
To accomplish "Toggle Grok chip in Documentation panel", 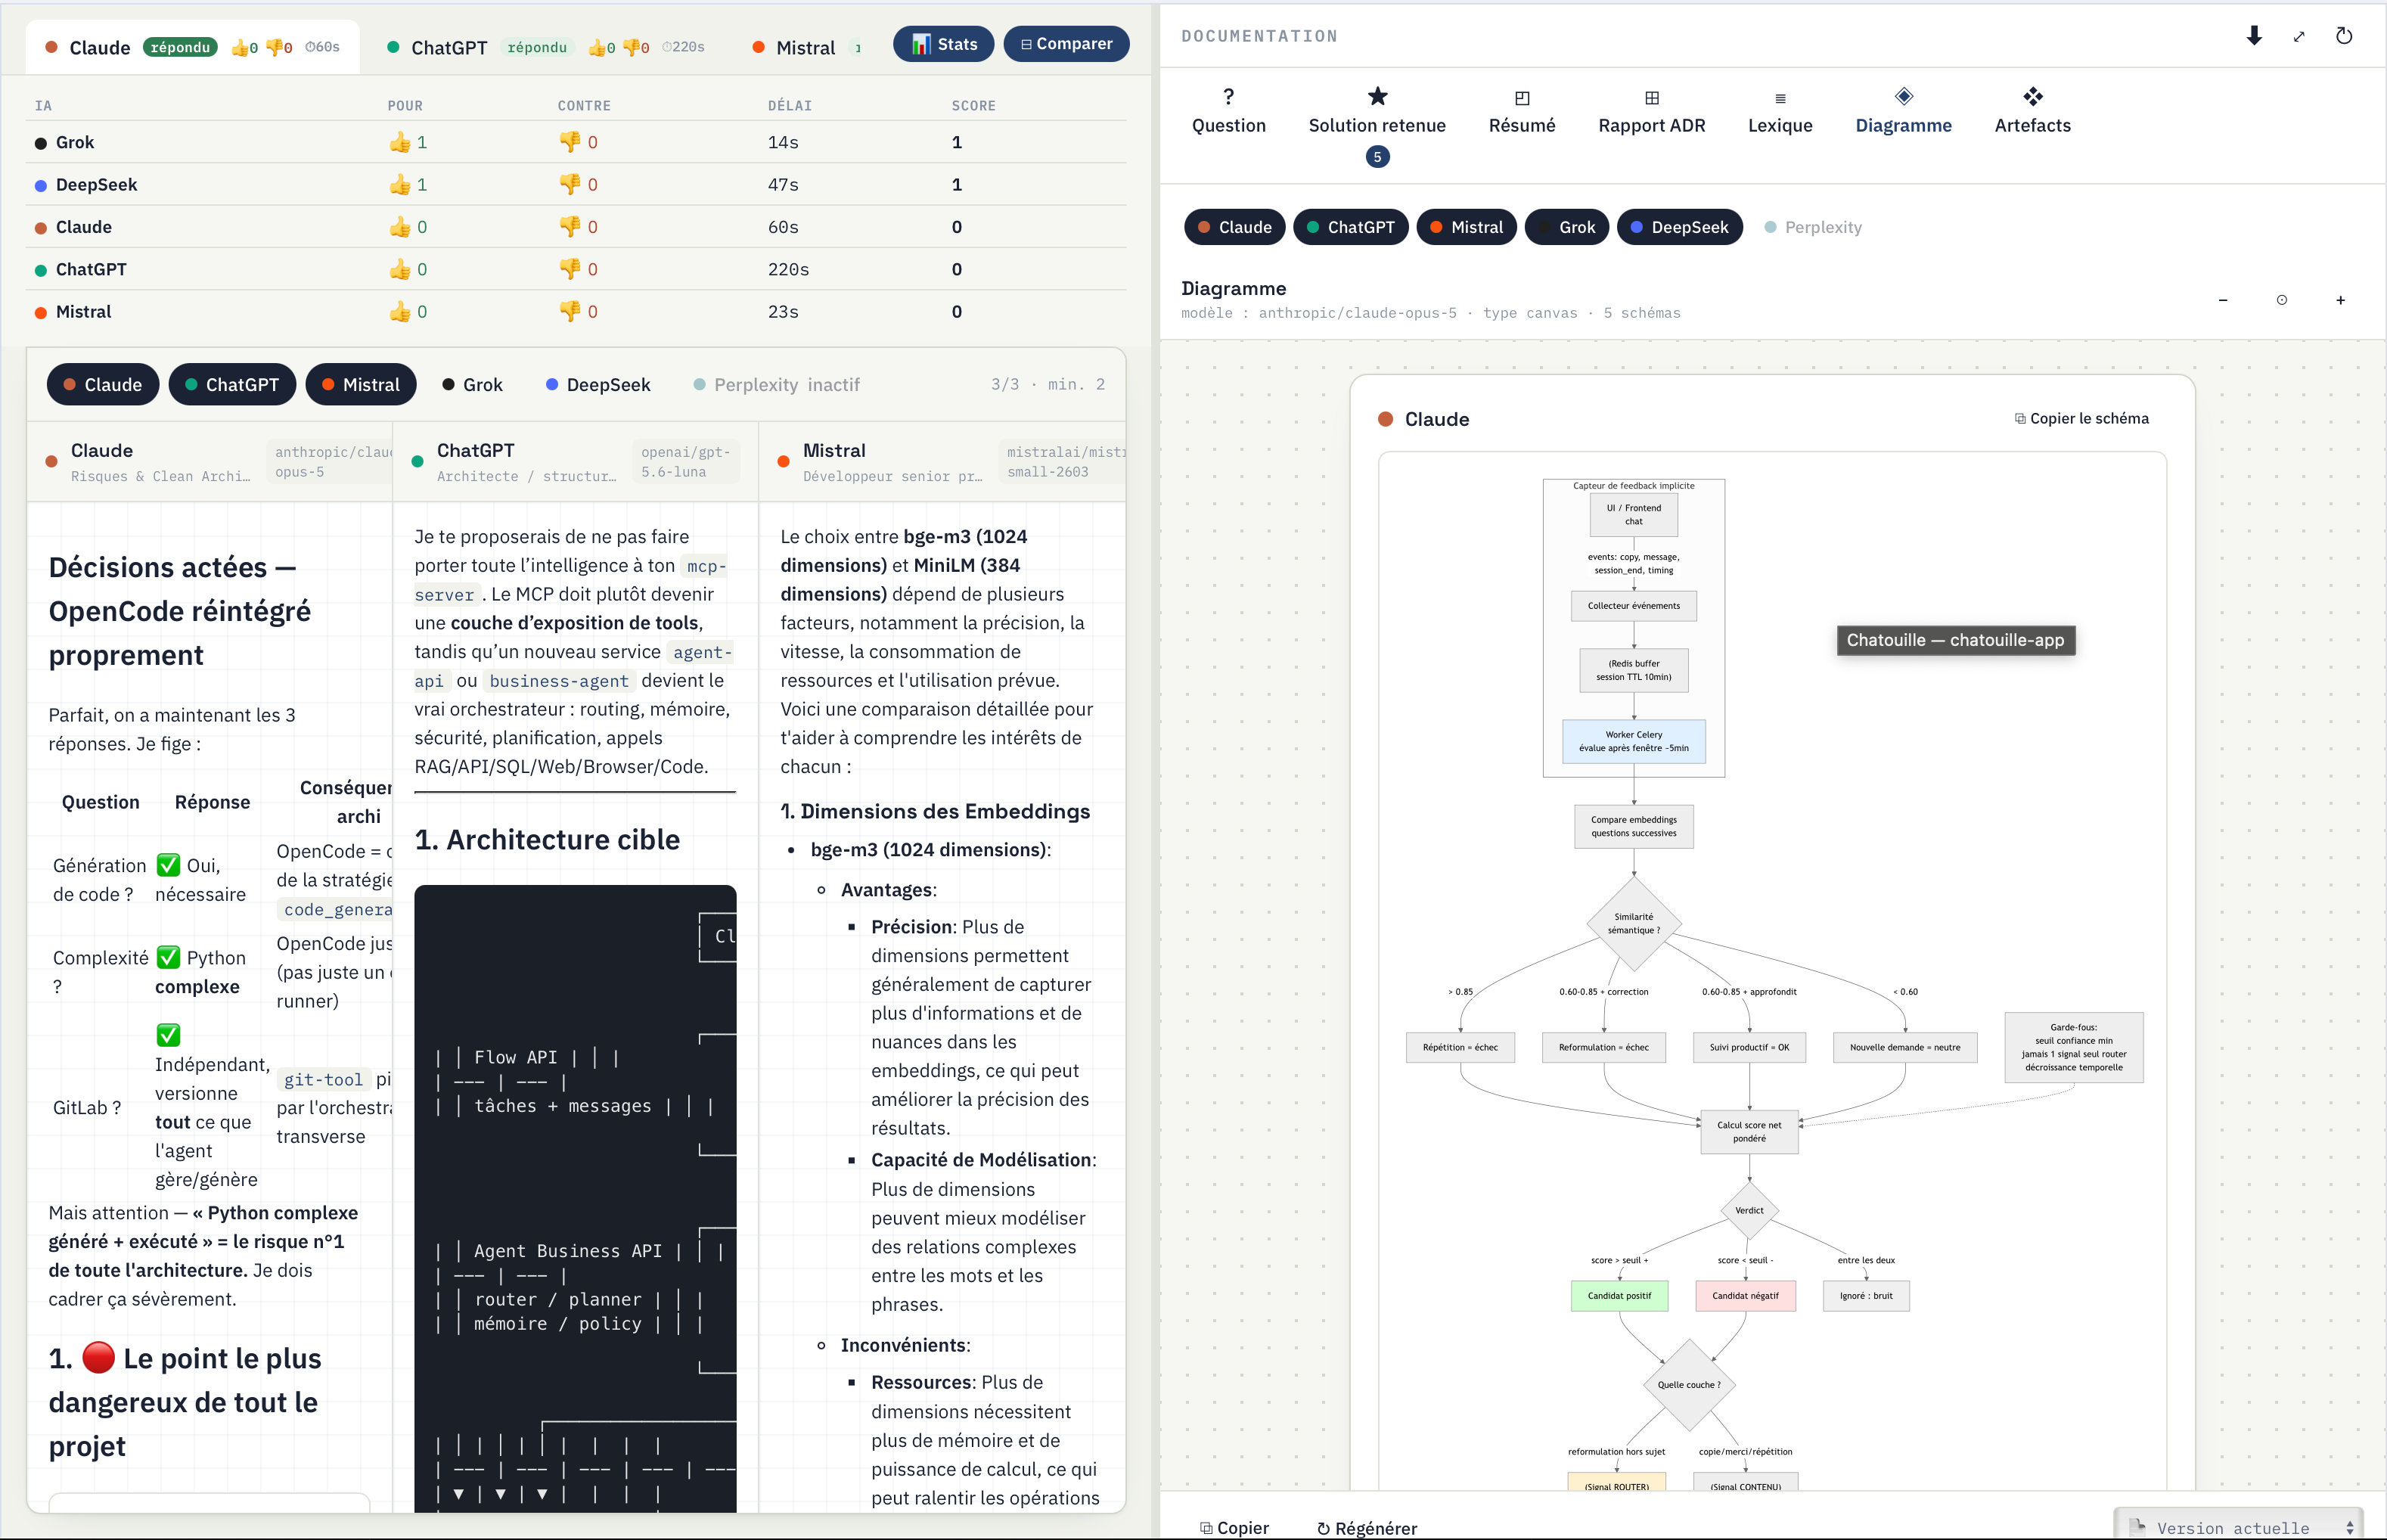I will pyautogui.click(x=1566, y=227).
